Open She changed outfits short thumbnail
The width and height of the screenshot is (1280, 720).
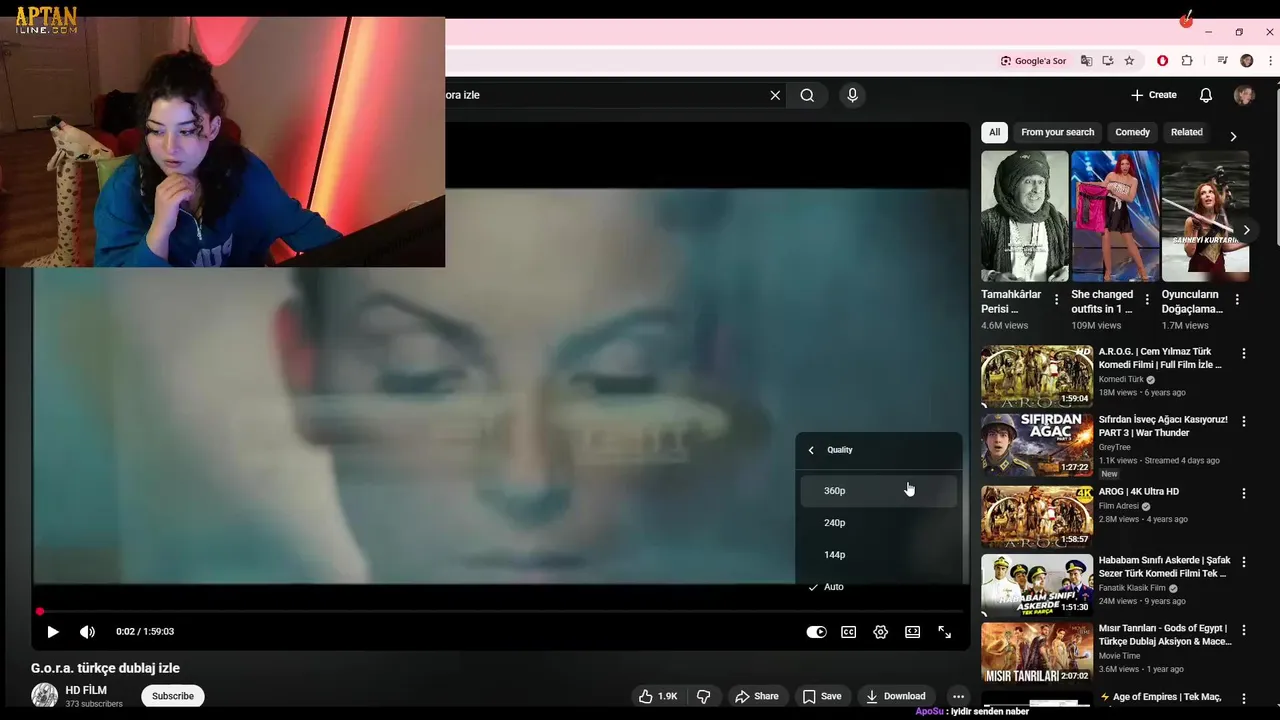click(x=1115, y=216)
